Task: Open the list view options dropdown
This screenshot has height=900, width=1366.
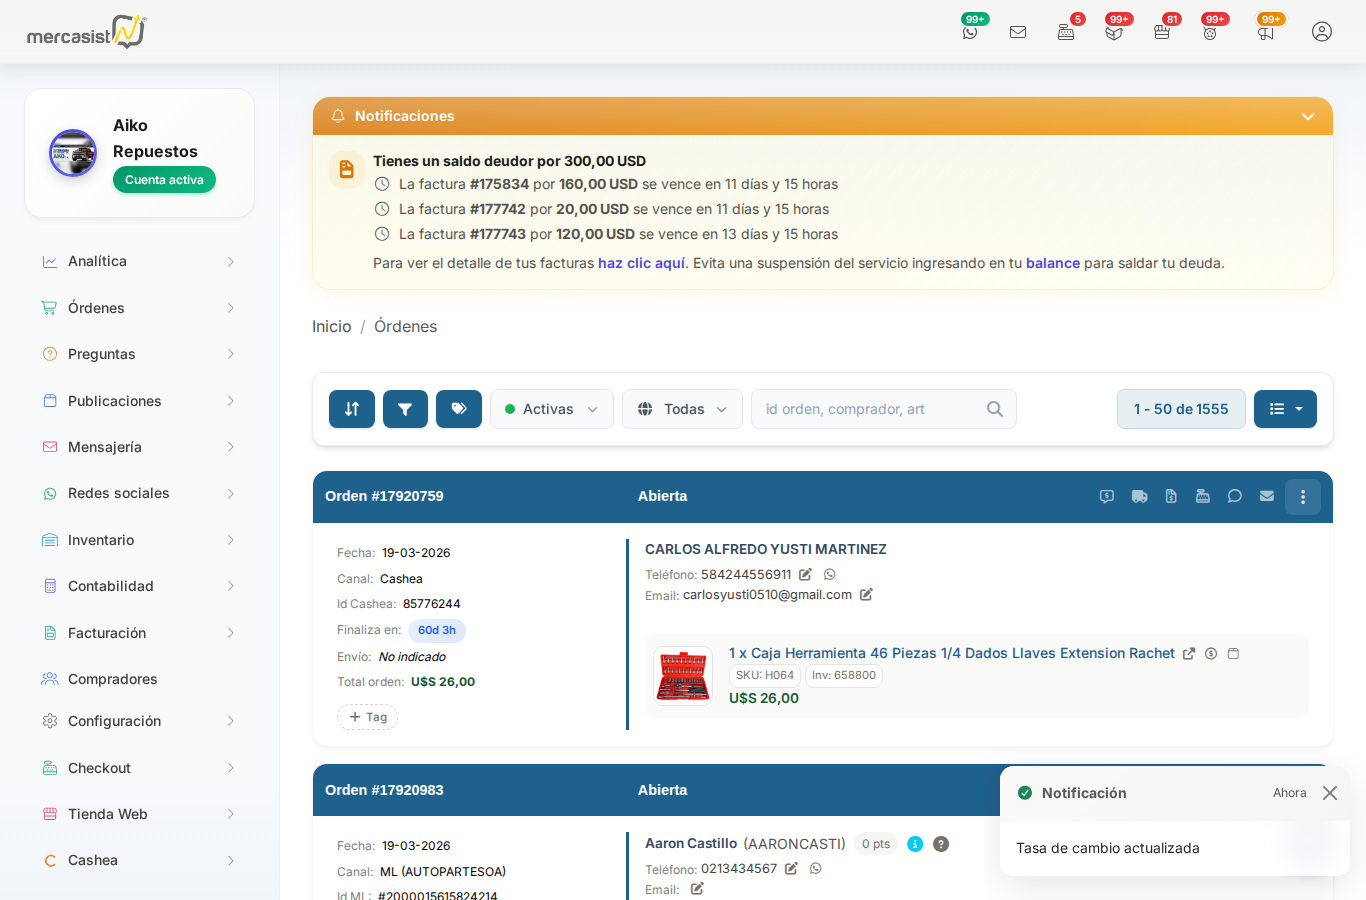Action: 1285,409
